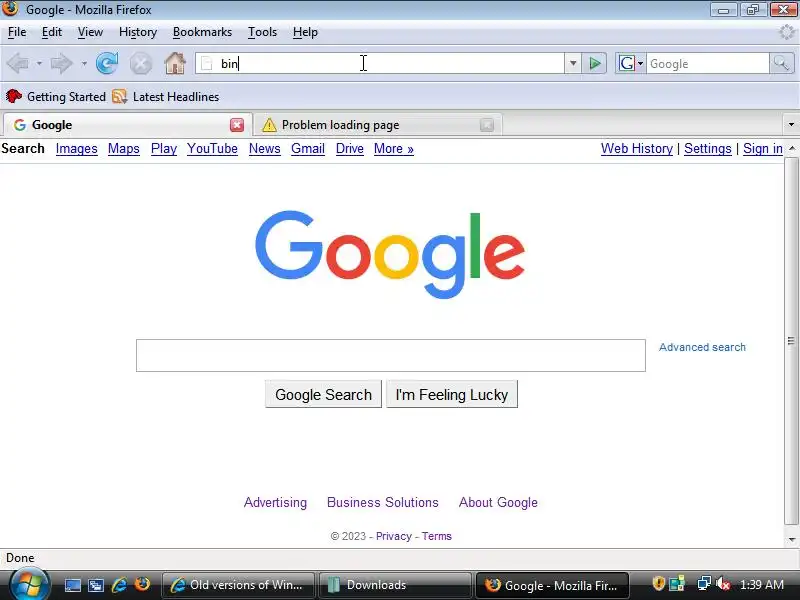Open the Bookmarks menu
The image size is (800, 600).
click(x=202, y=32)
